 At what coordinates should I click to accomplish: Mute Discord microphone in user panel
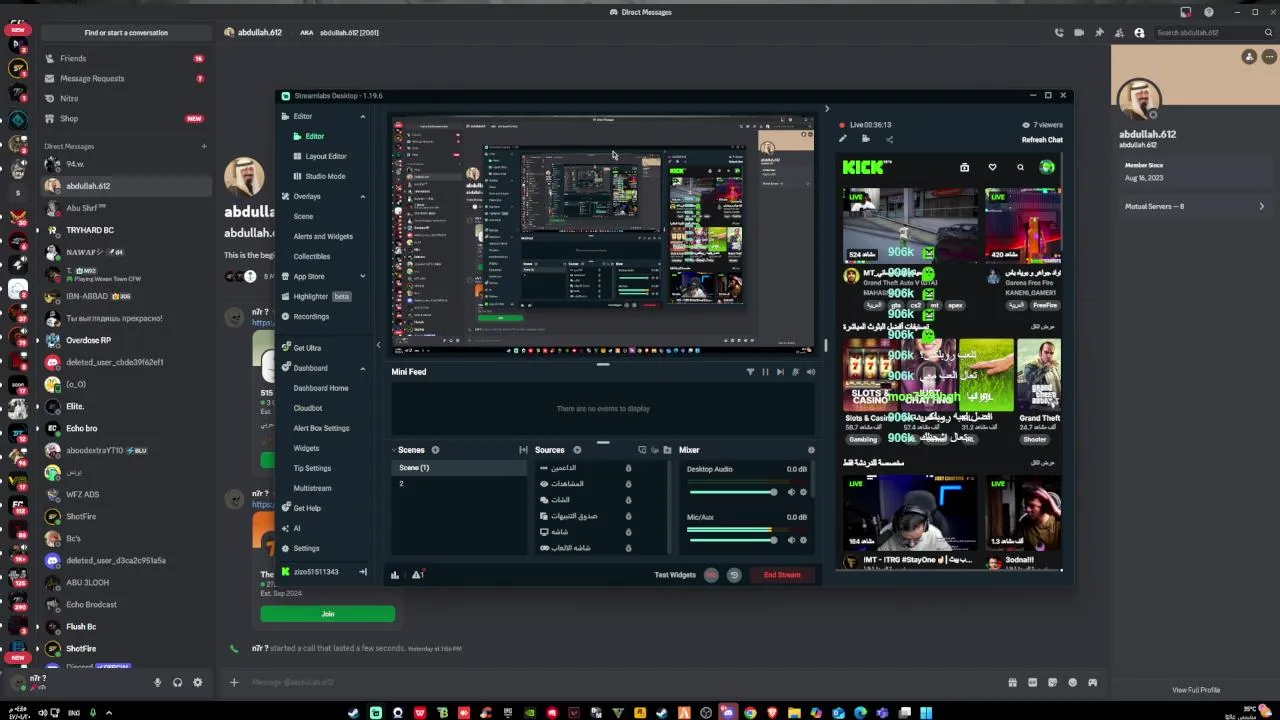pos(157,683)
